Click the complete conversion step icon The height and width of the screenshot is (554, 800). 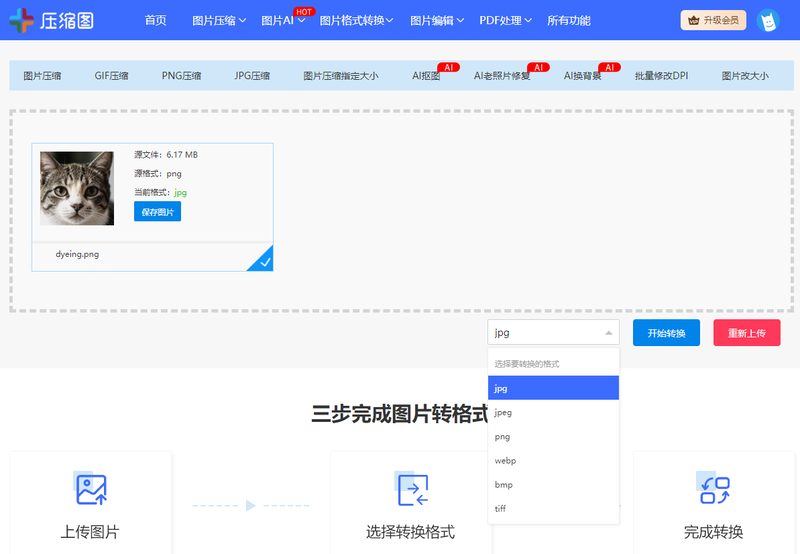713,489
